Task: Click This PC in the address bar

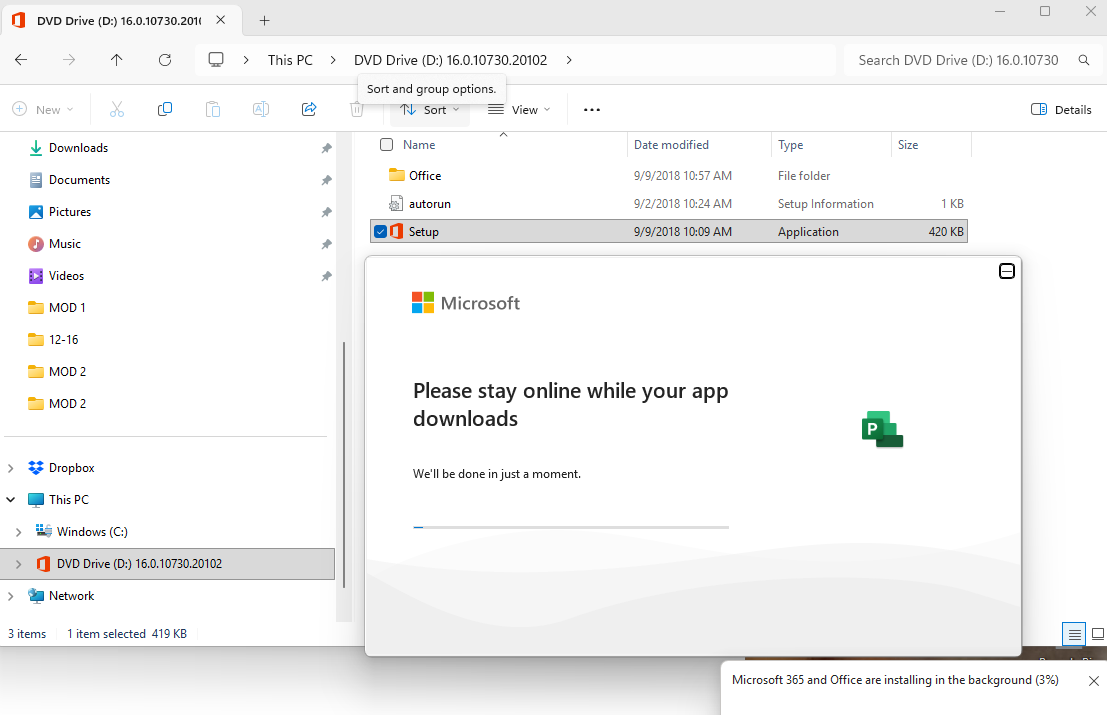Action: point(290,60)
